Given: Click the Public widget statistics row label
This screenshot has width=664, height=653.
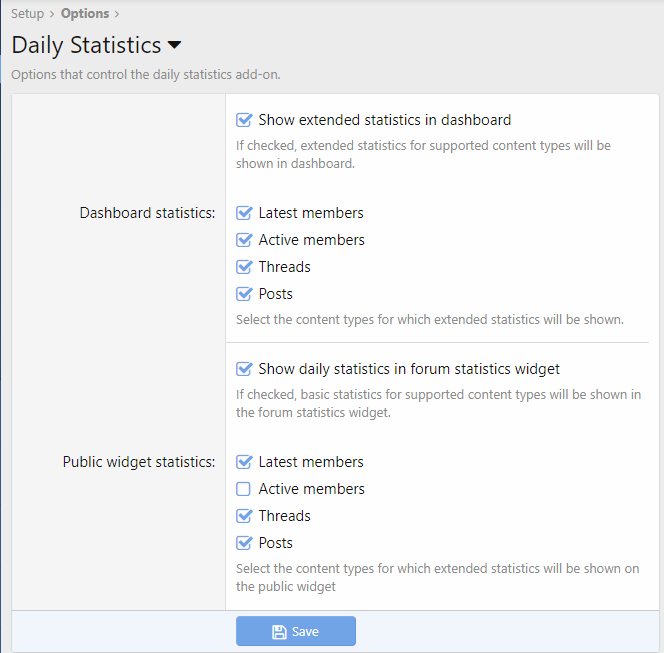Looking at the screenshot, I should click(139, 462).
